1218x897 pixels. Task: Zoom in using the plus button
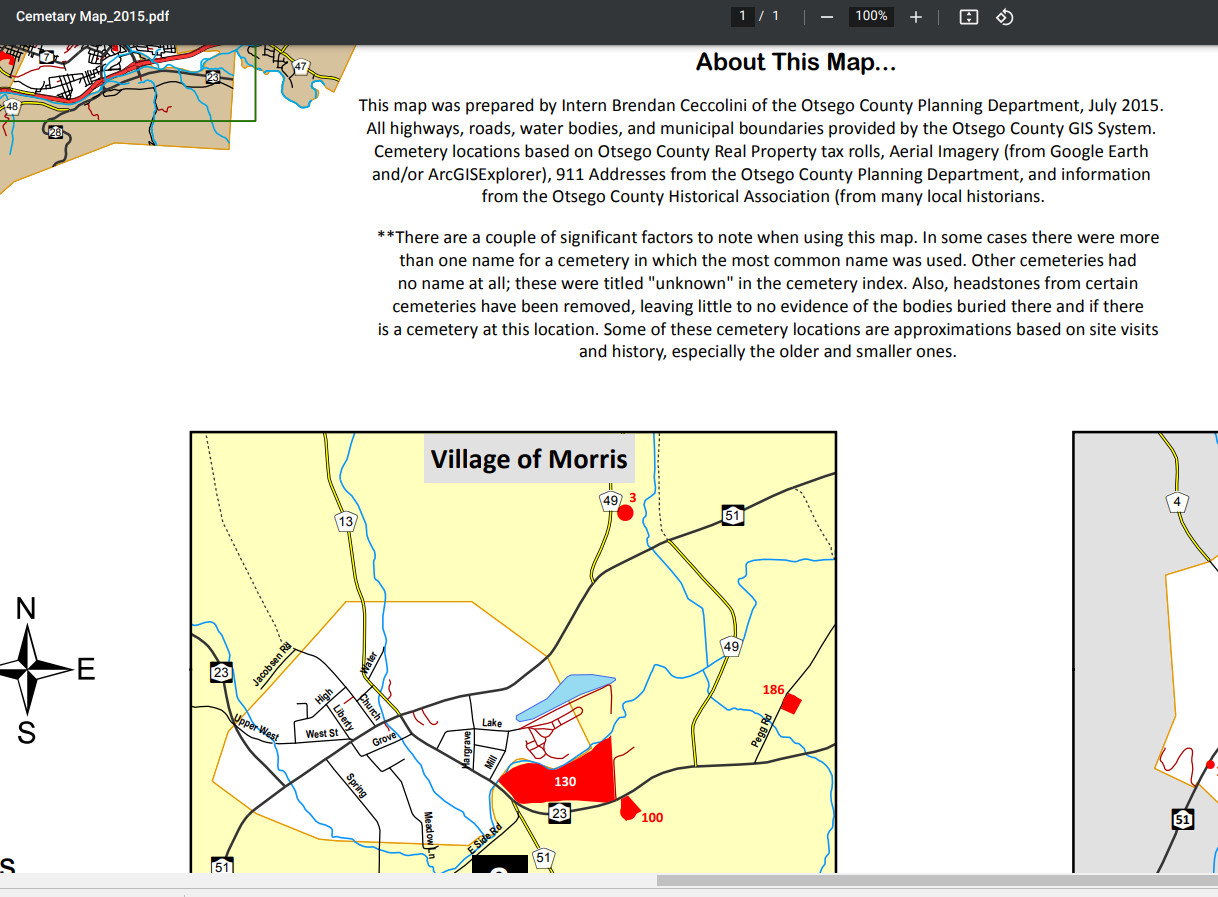click(x=916, y=17)
